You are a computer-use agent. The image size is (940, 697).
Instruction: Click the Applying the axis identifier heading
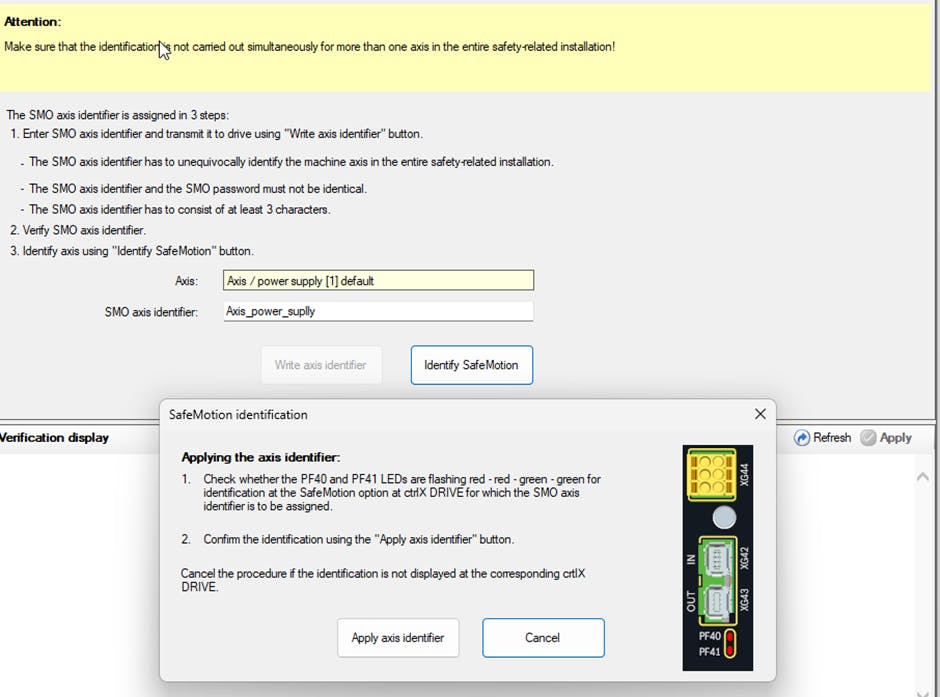click(260, 457)
